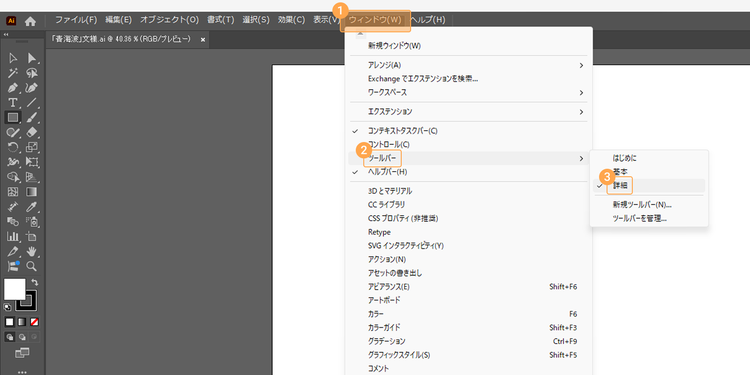Pick the Column Graph tool
Screen dimensions: 750x375
tap(13, 236)
